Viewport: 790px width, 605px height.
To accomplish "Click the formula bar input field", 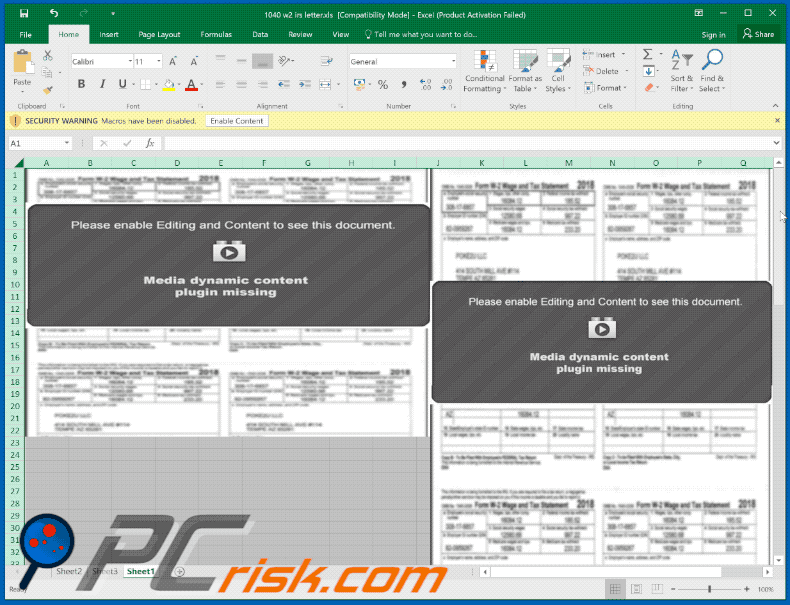I will pyautogui.click(x=468, y=143).
